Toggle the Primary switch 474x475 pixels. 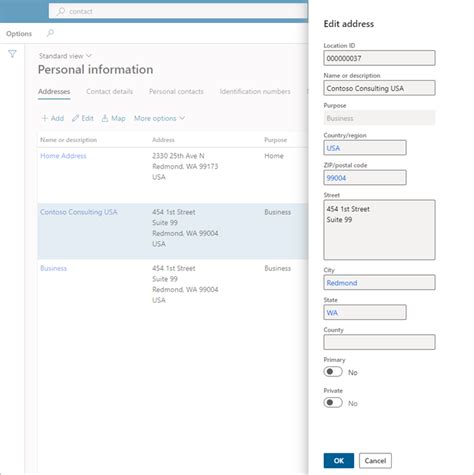333,372
